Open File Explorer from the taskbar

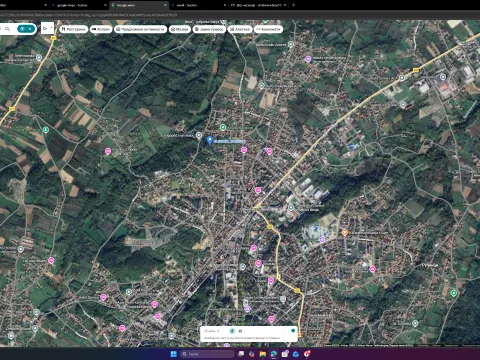tap(263, 354)
